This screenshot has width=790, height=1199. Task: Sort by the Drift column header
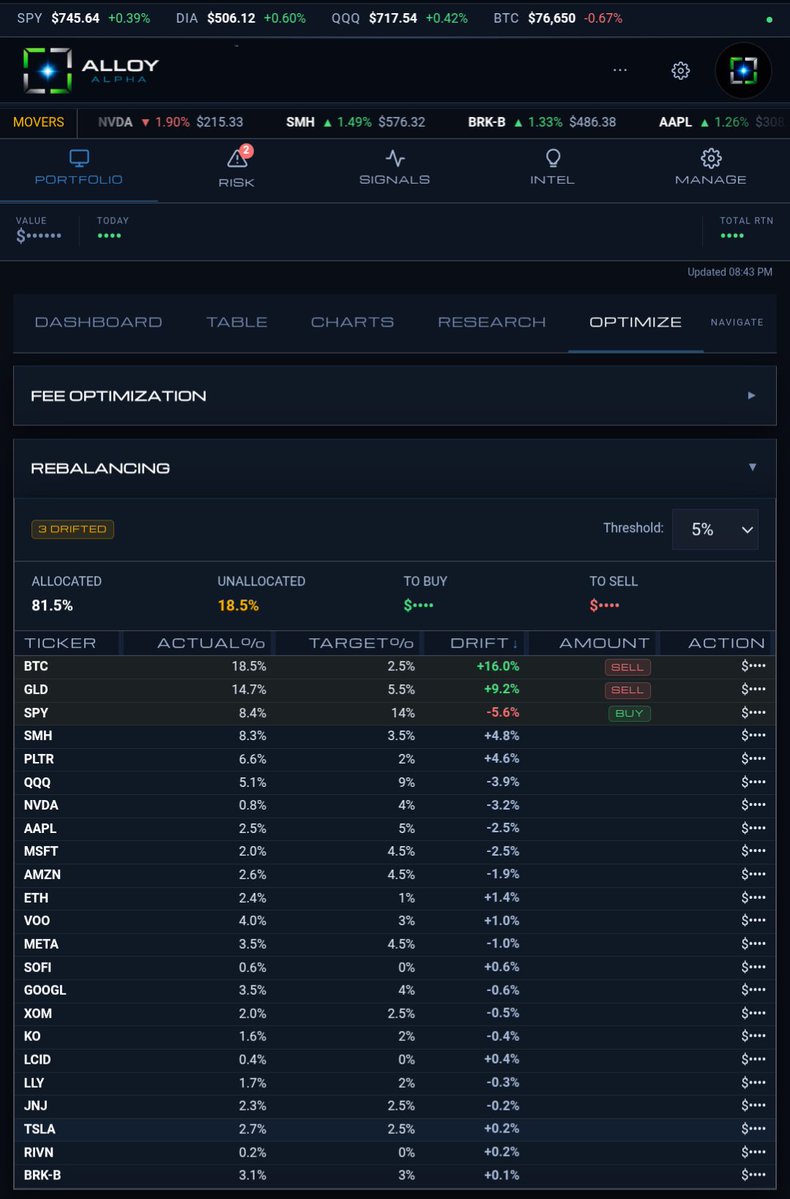(x=483, y=643)
